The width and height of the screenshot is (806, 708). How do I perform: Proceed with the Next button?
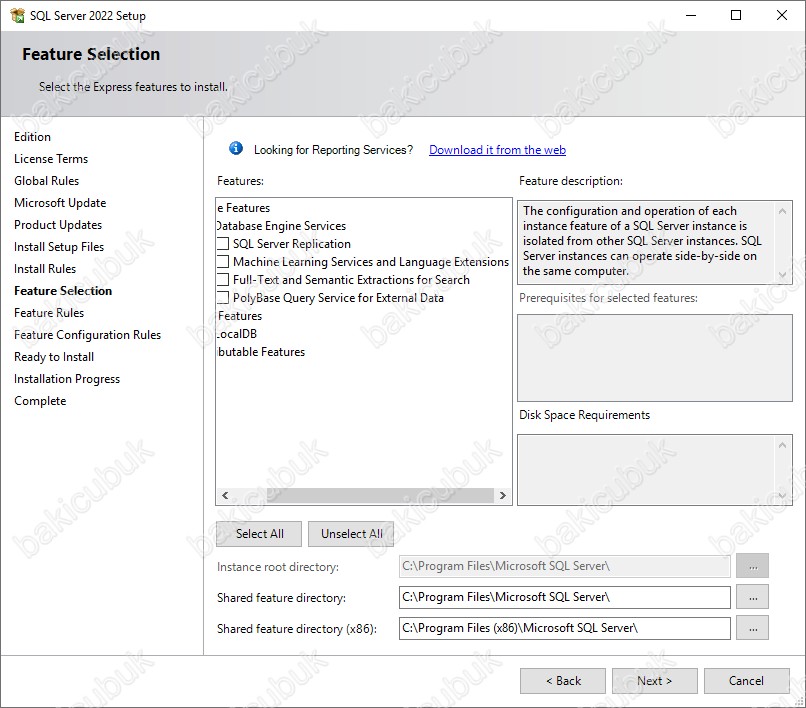click(654, 681)
